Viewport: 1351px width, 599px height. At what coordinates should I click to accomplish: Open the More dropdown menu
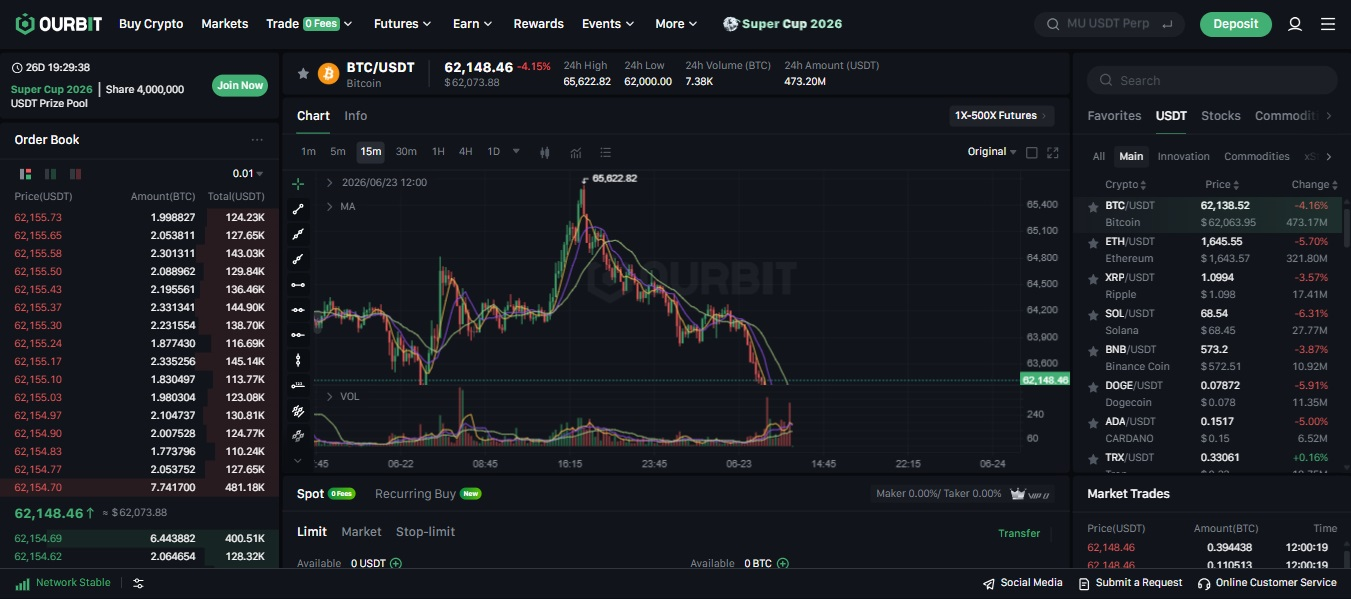click(676, 24)
